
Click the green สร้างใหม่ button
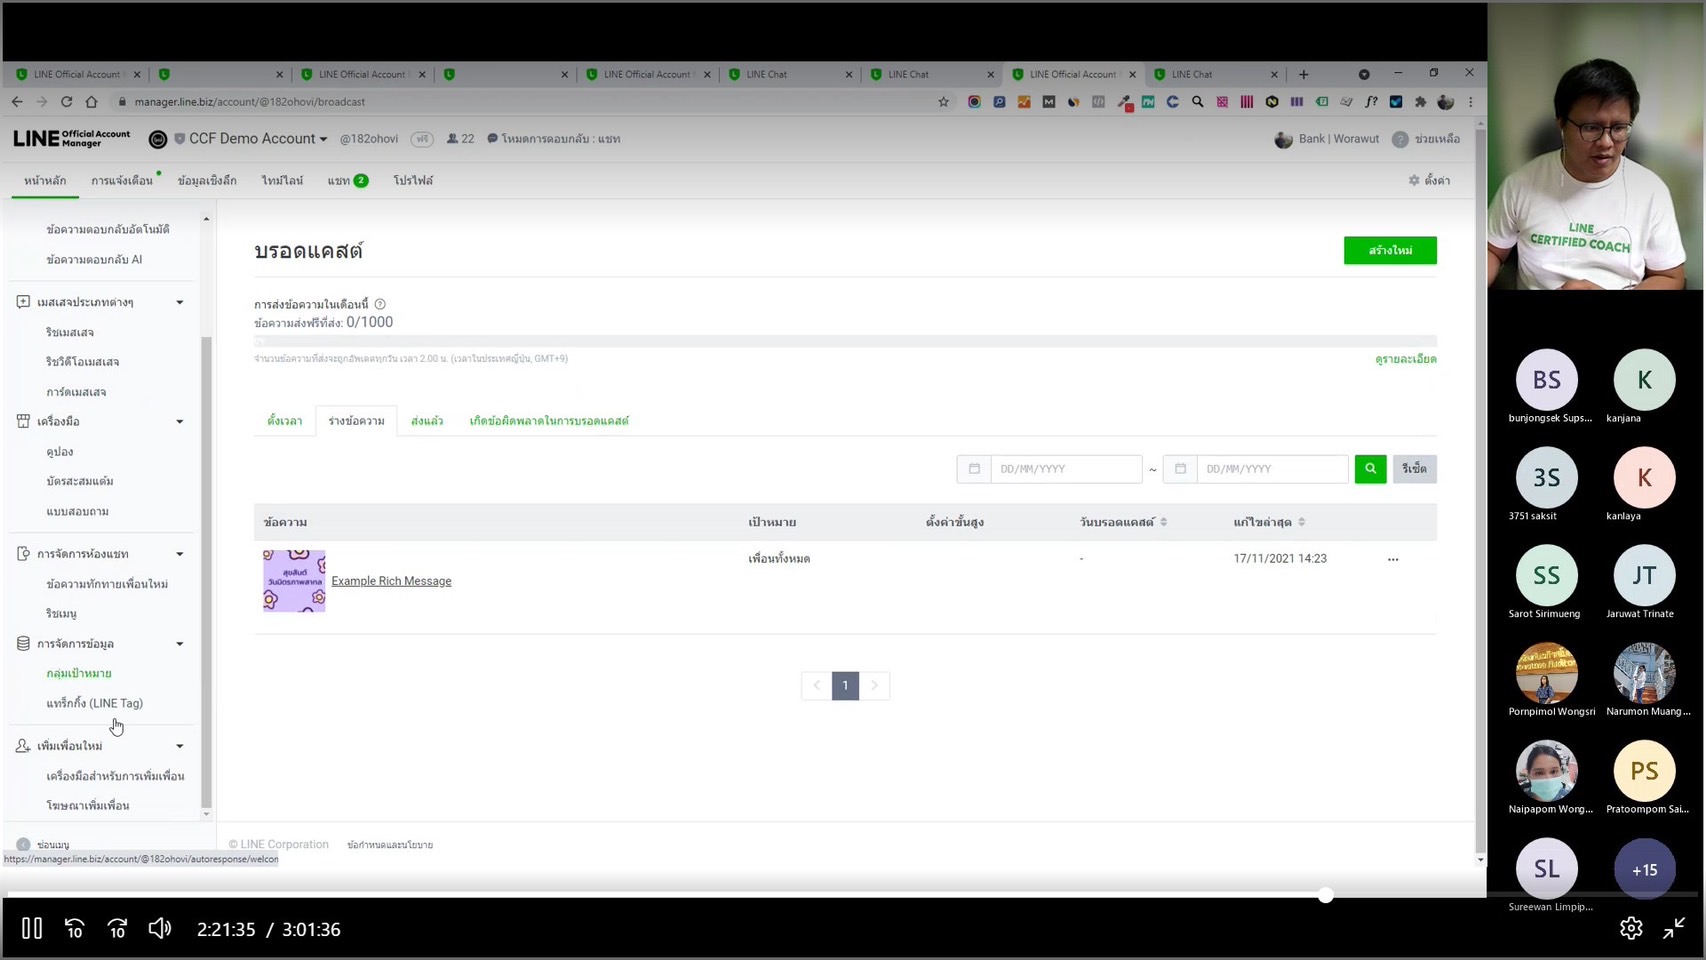(1390, 250)
